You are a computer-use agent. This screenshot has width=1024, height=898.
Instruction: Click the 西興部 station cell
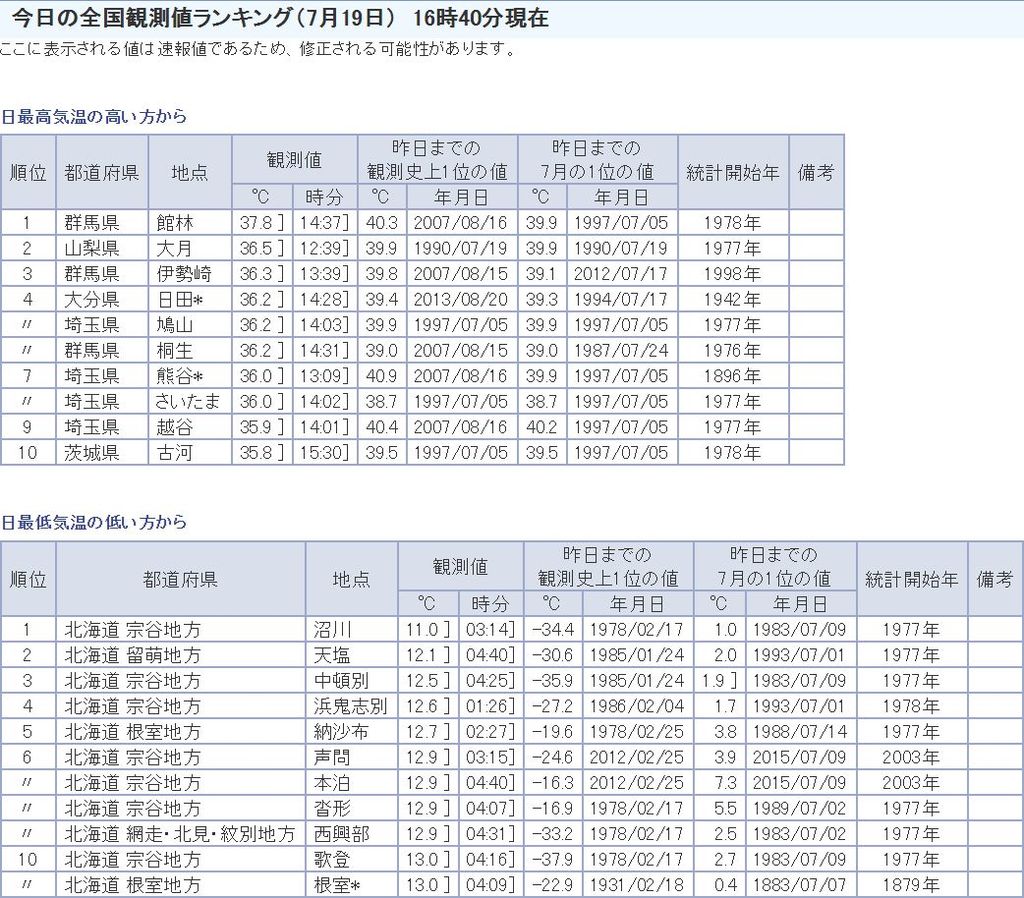[x=341, y=834]
